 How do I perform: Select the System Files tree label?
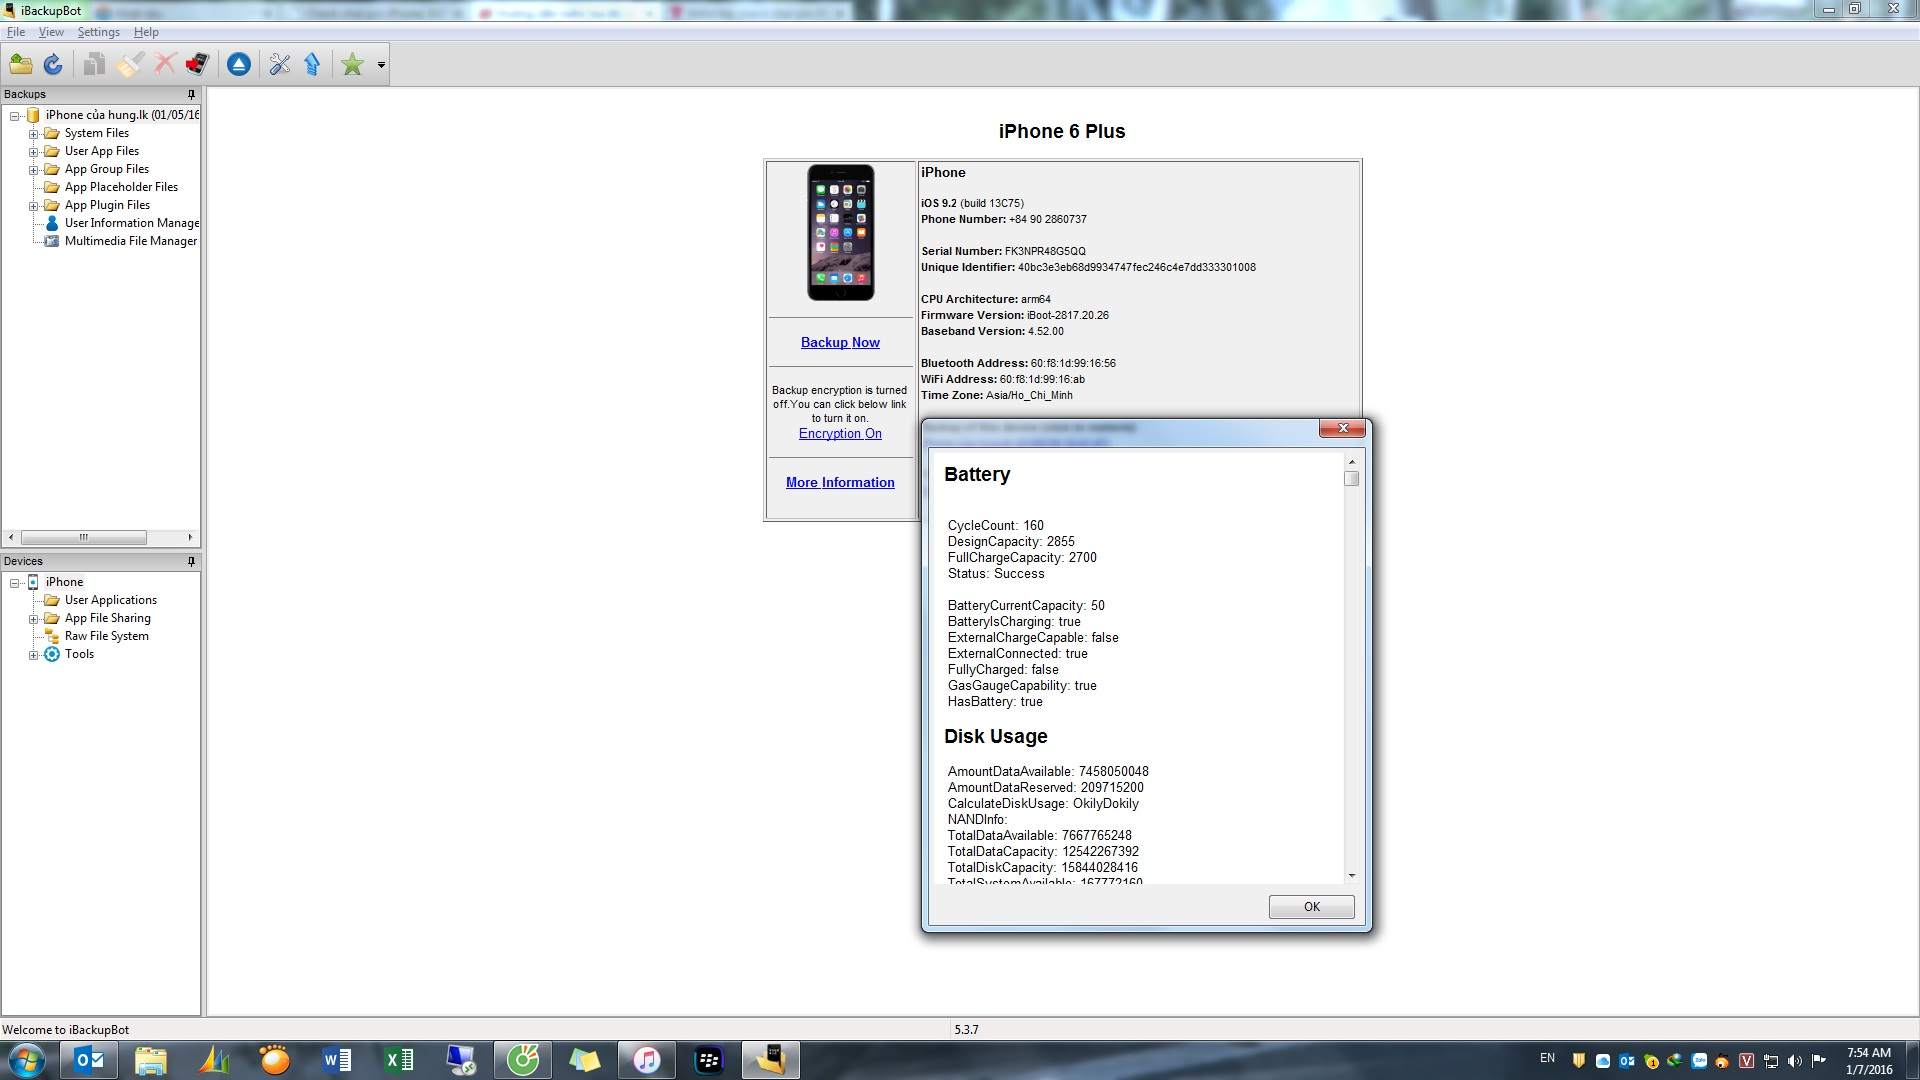(x=97, y=133)
